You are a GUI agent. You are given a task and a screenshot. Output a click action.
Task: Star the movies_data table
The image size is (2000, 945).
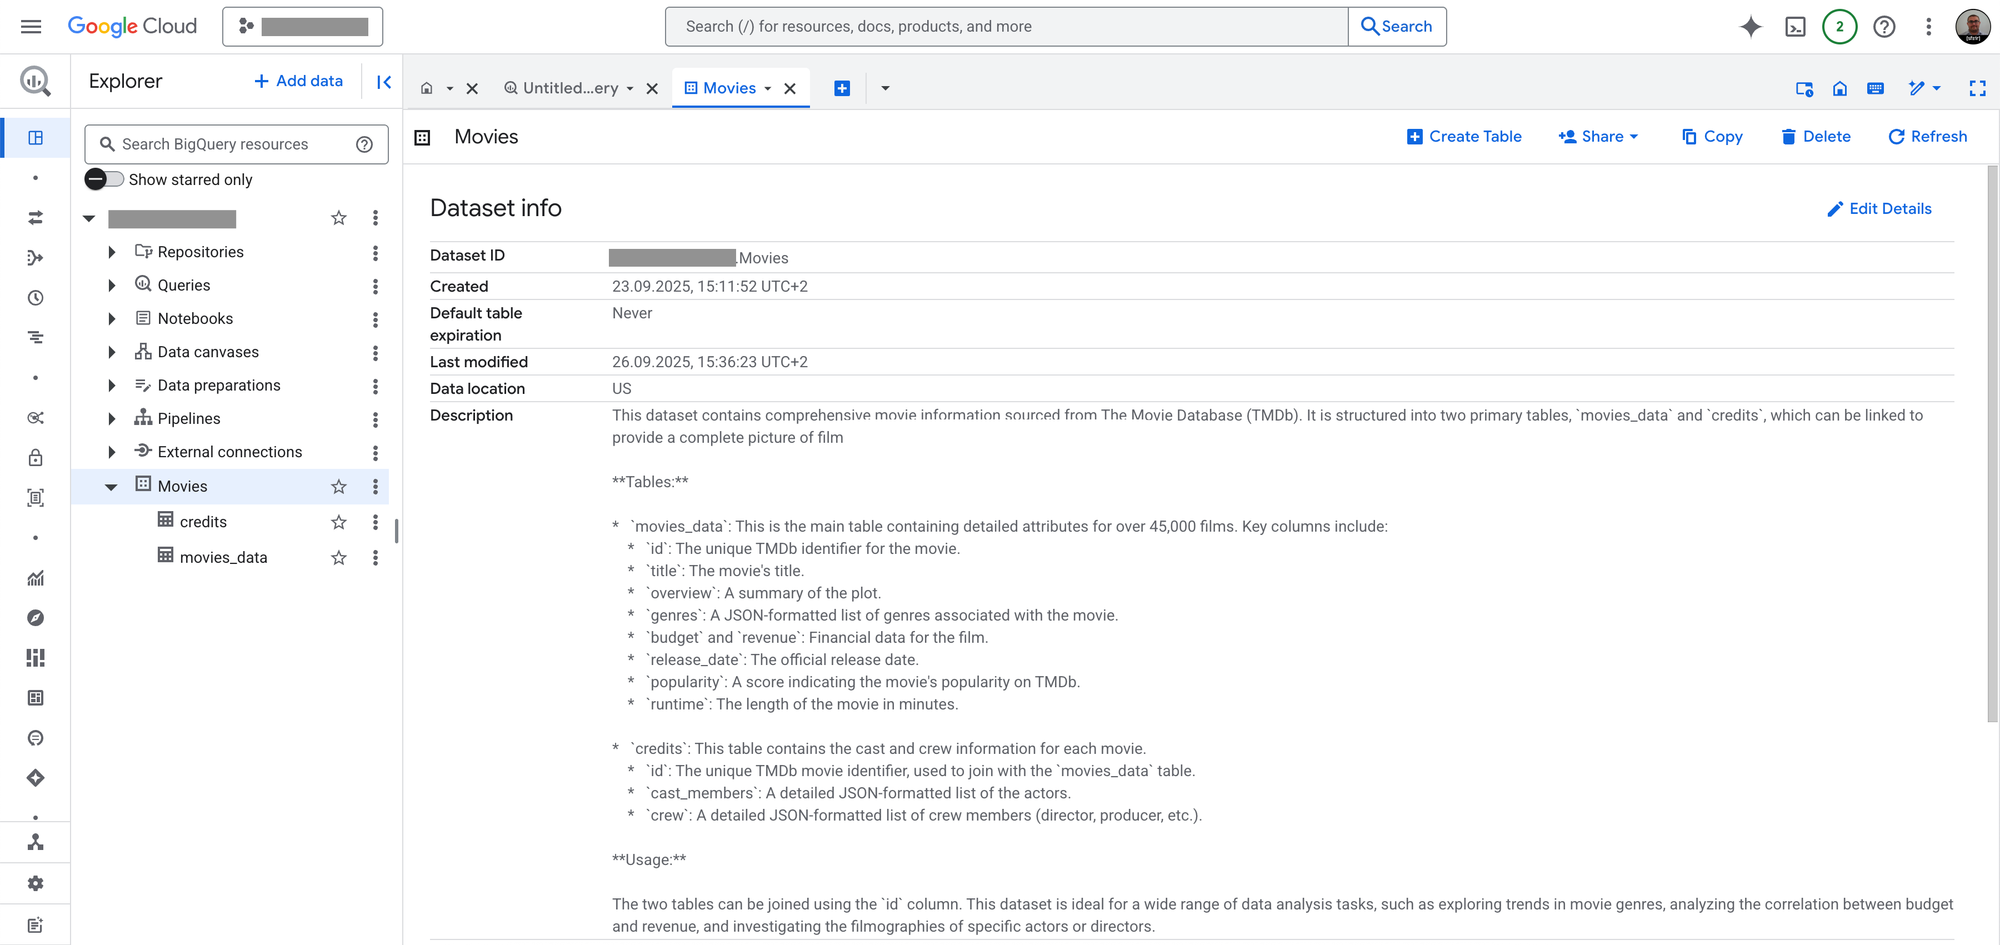[x=338, y=557]
